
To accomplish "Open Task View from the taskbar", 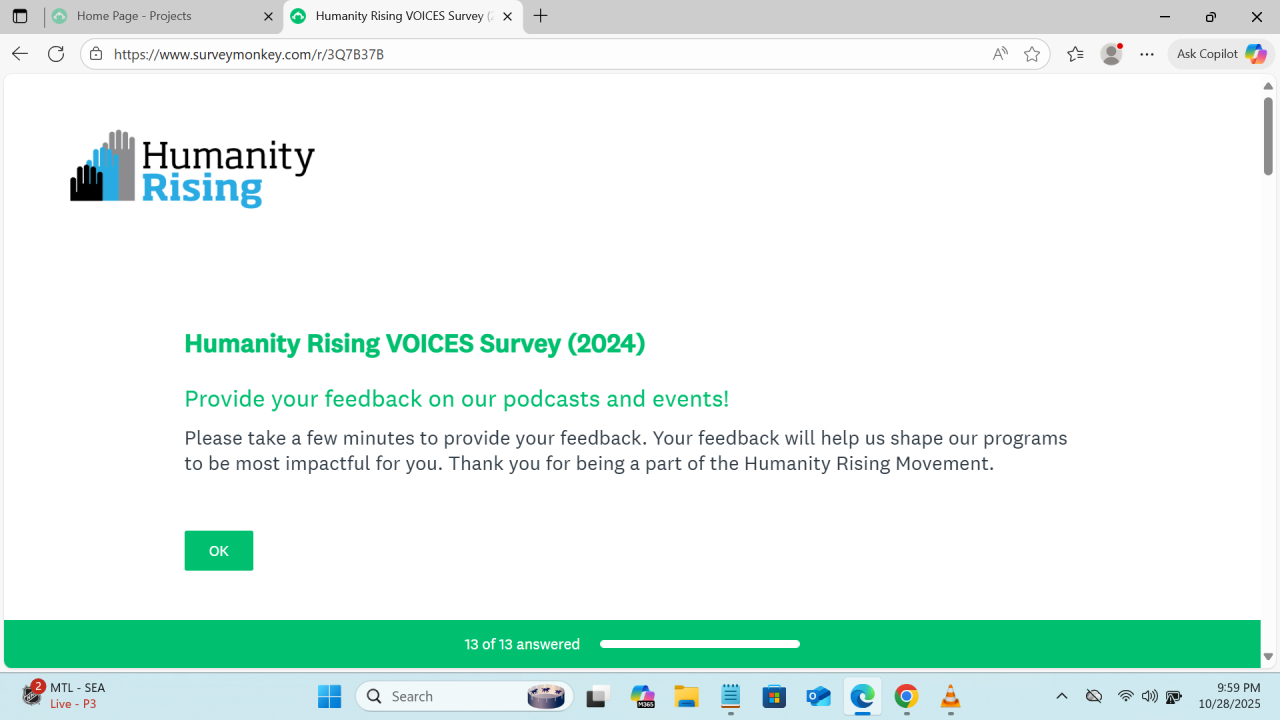I will click(x=598, y=696).
